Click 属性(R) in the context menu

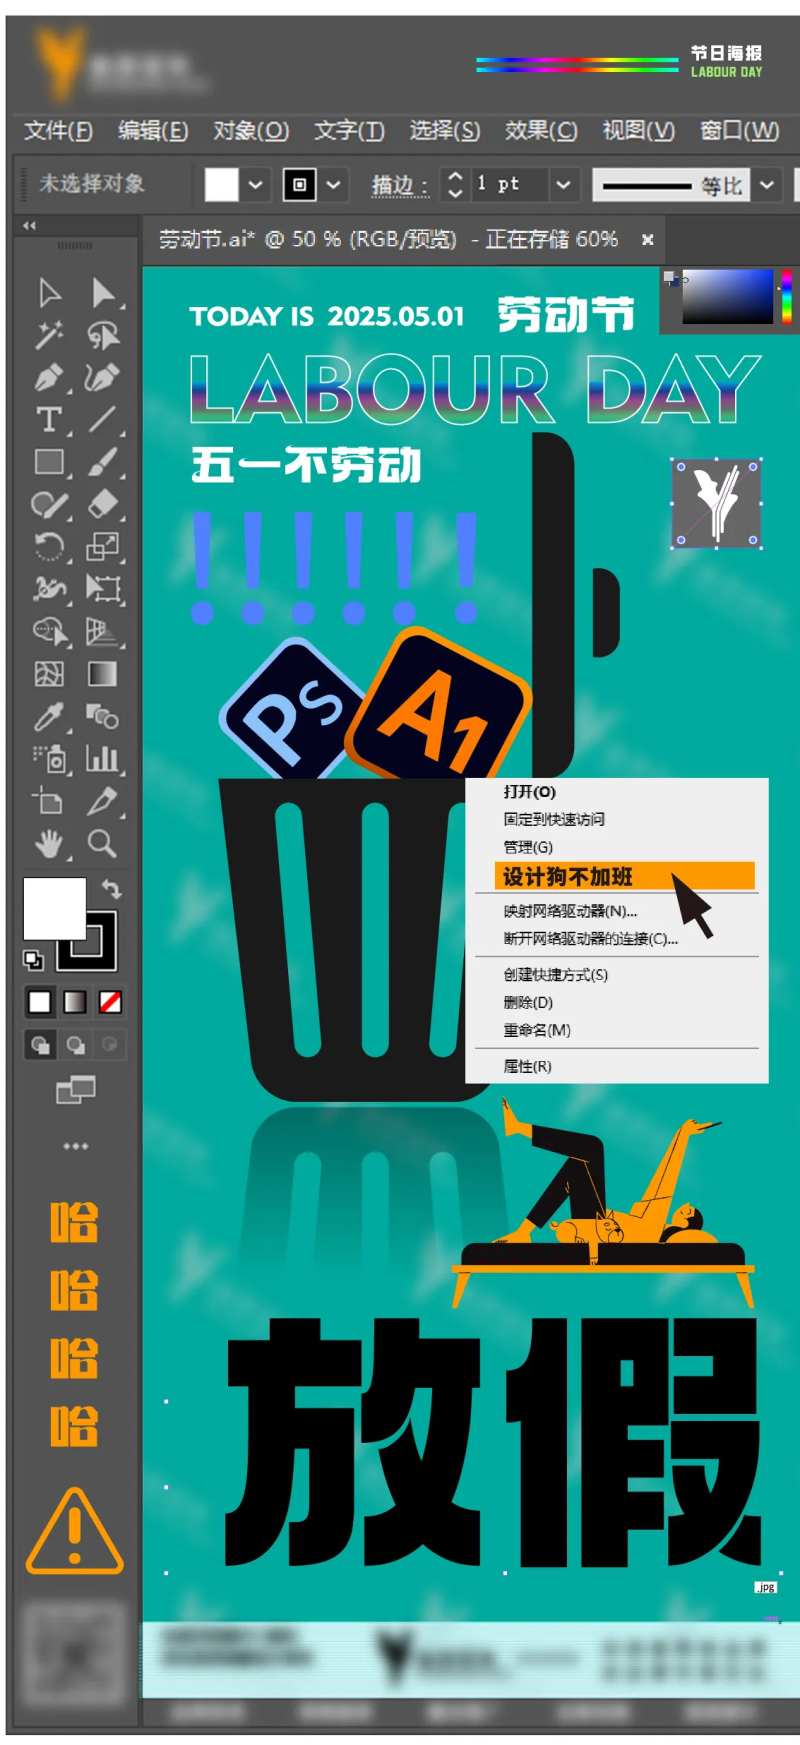(x=527, y=1066)
